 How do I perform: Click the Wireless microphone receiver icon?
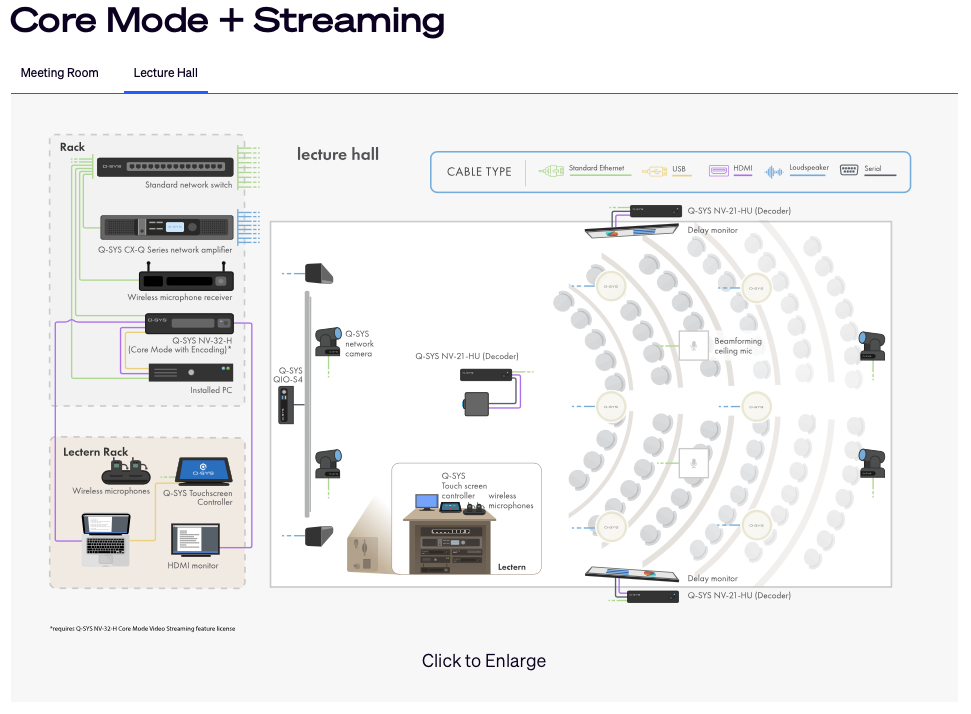tap(186, 276)
